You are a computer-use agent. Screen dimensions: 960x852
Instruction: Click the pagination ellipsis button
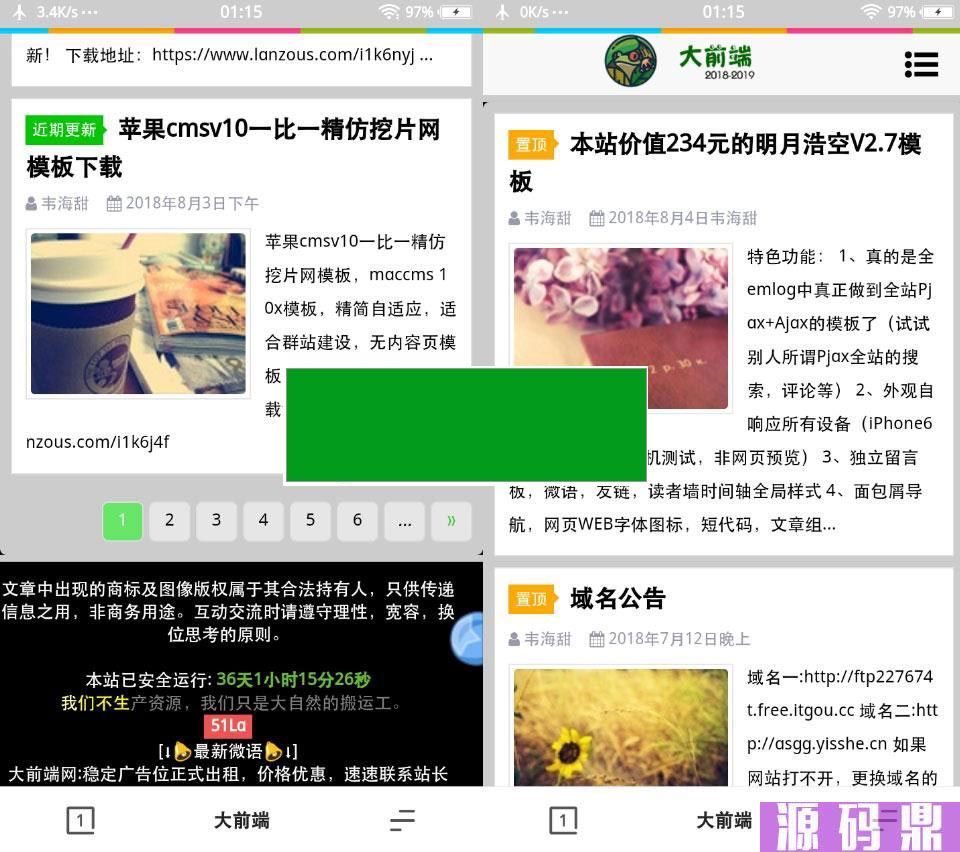coord(404,521)
